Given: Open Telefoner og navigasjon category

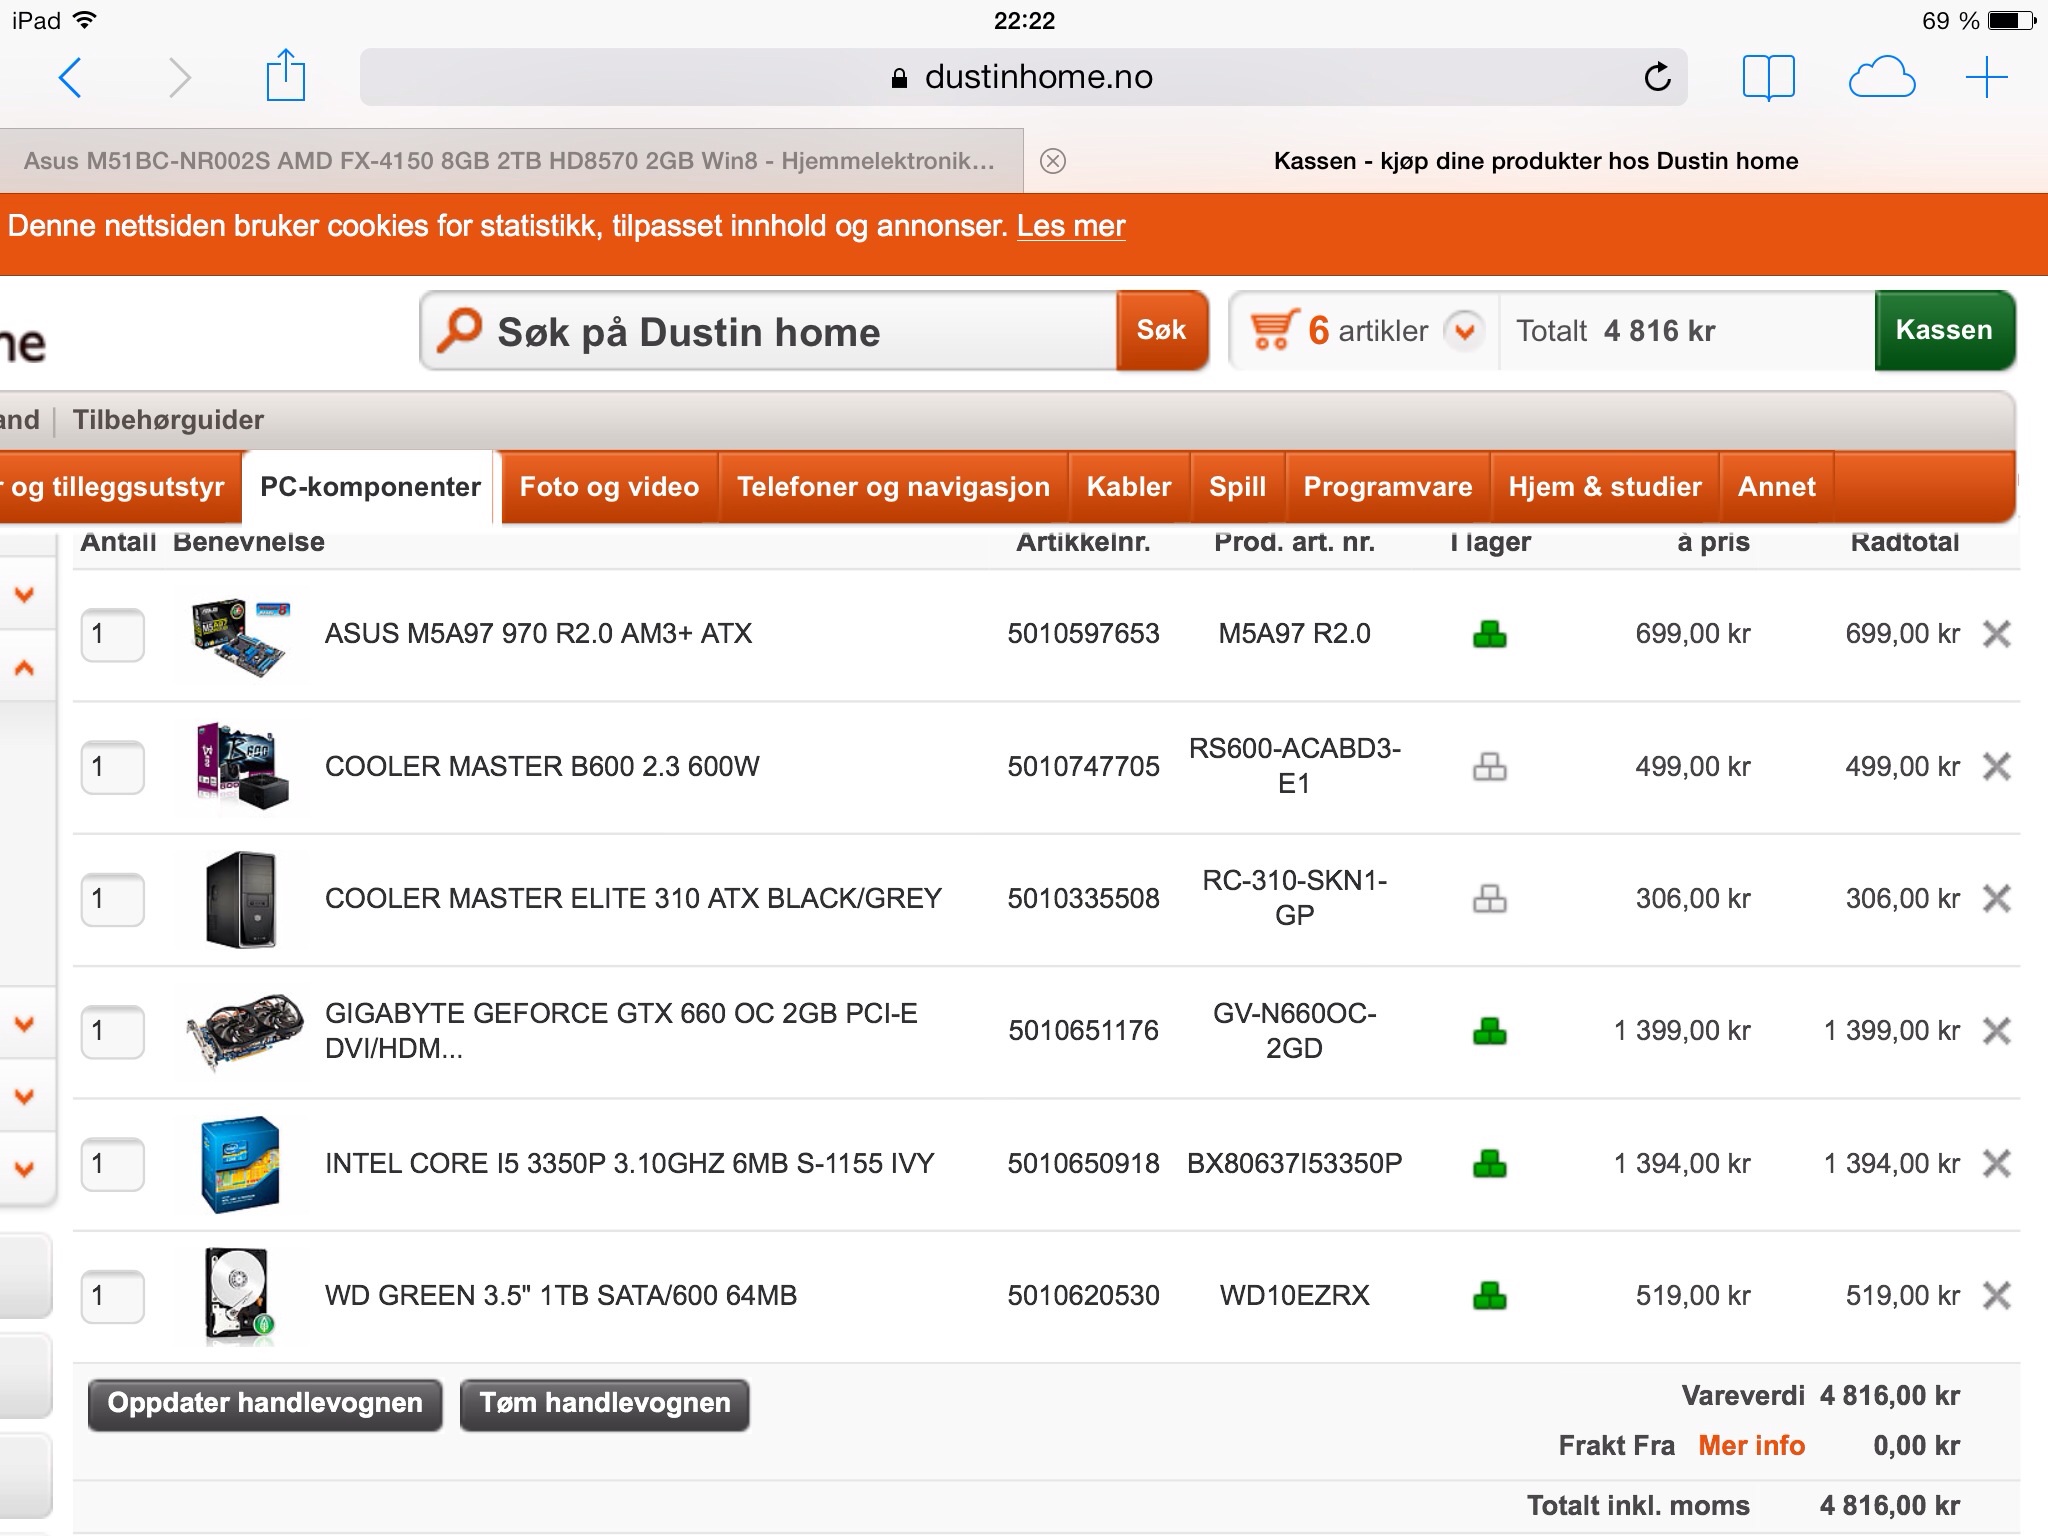Looking at the screenshot, I should coord(893,487).
